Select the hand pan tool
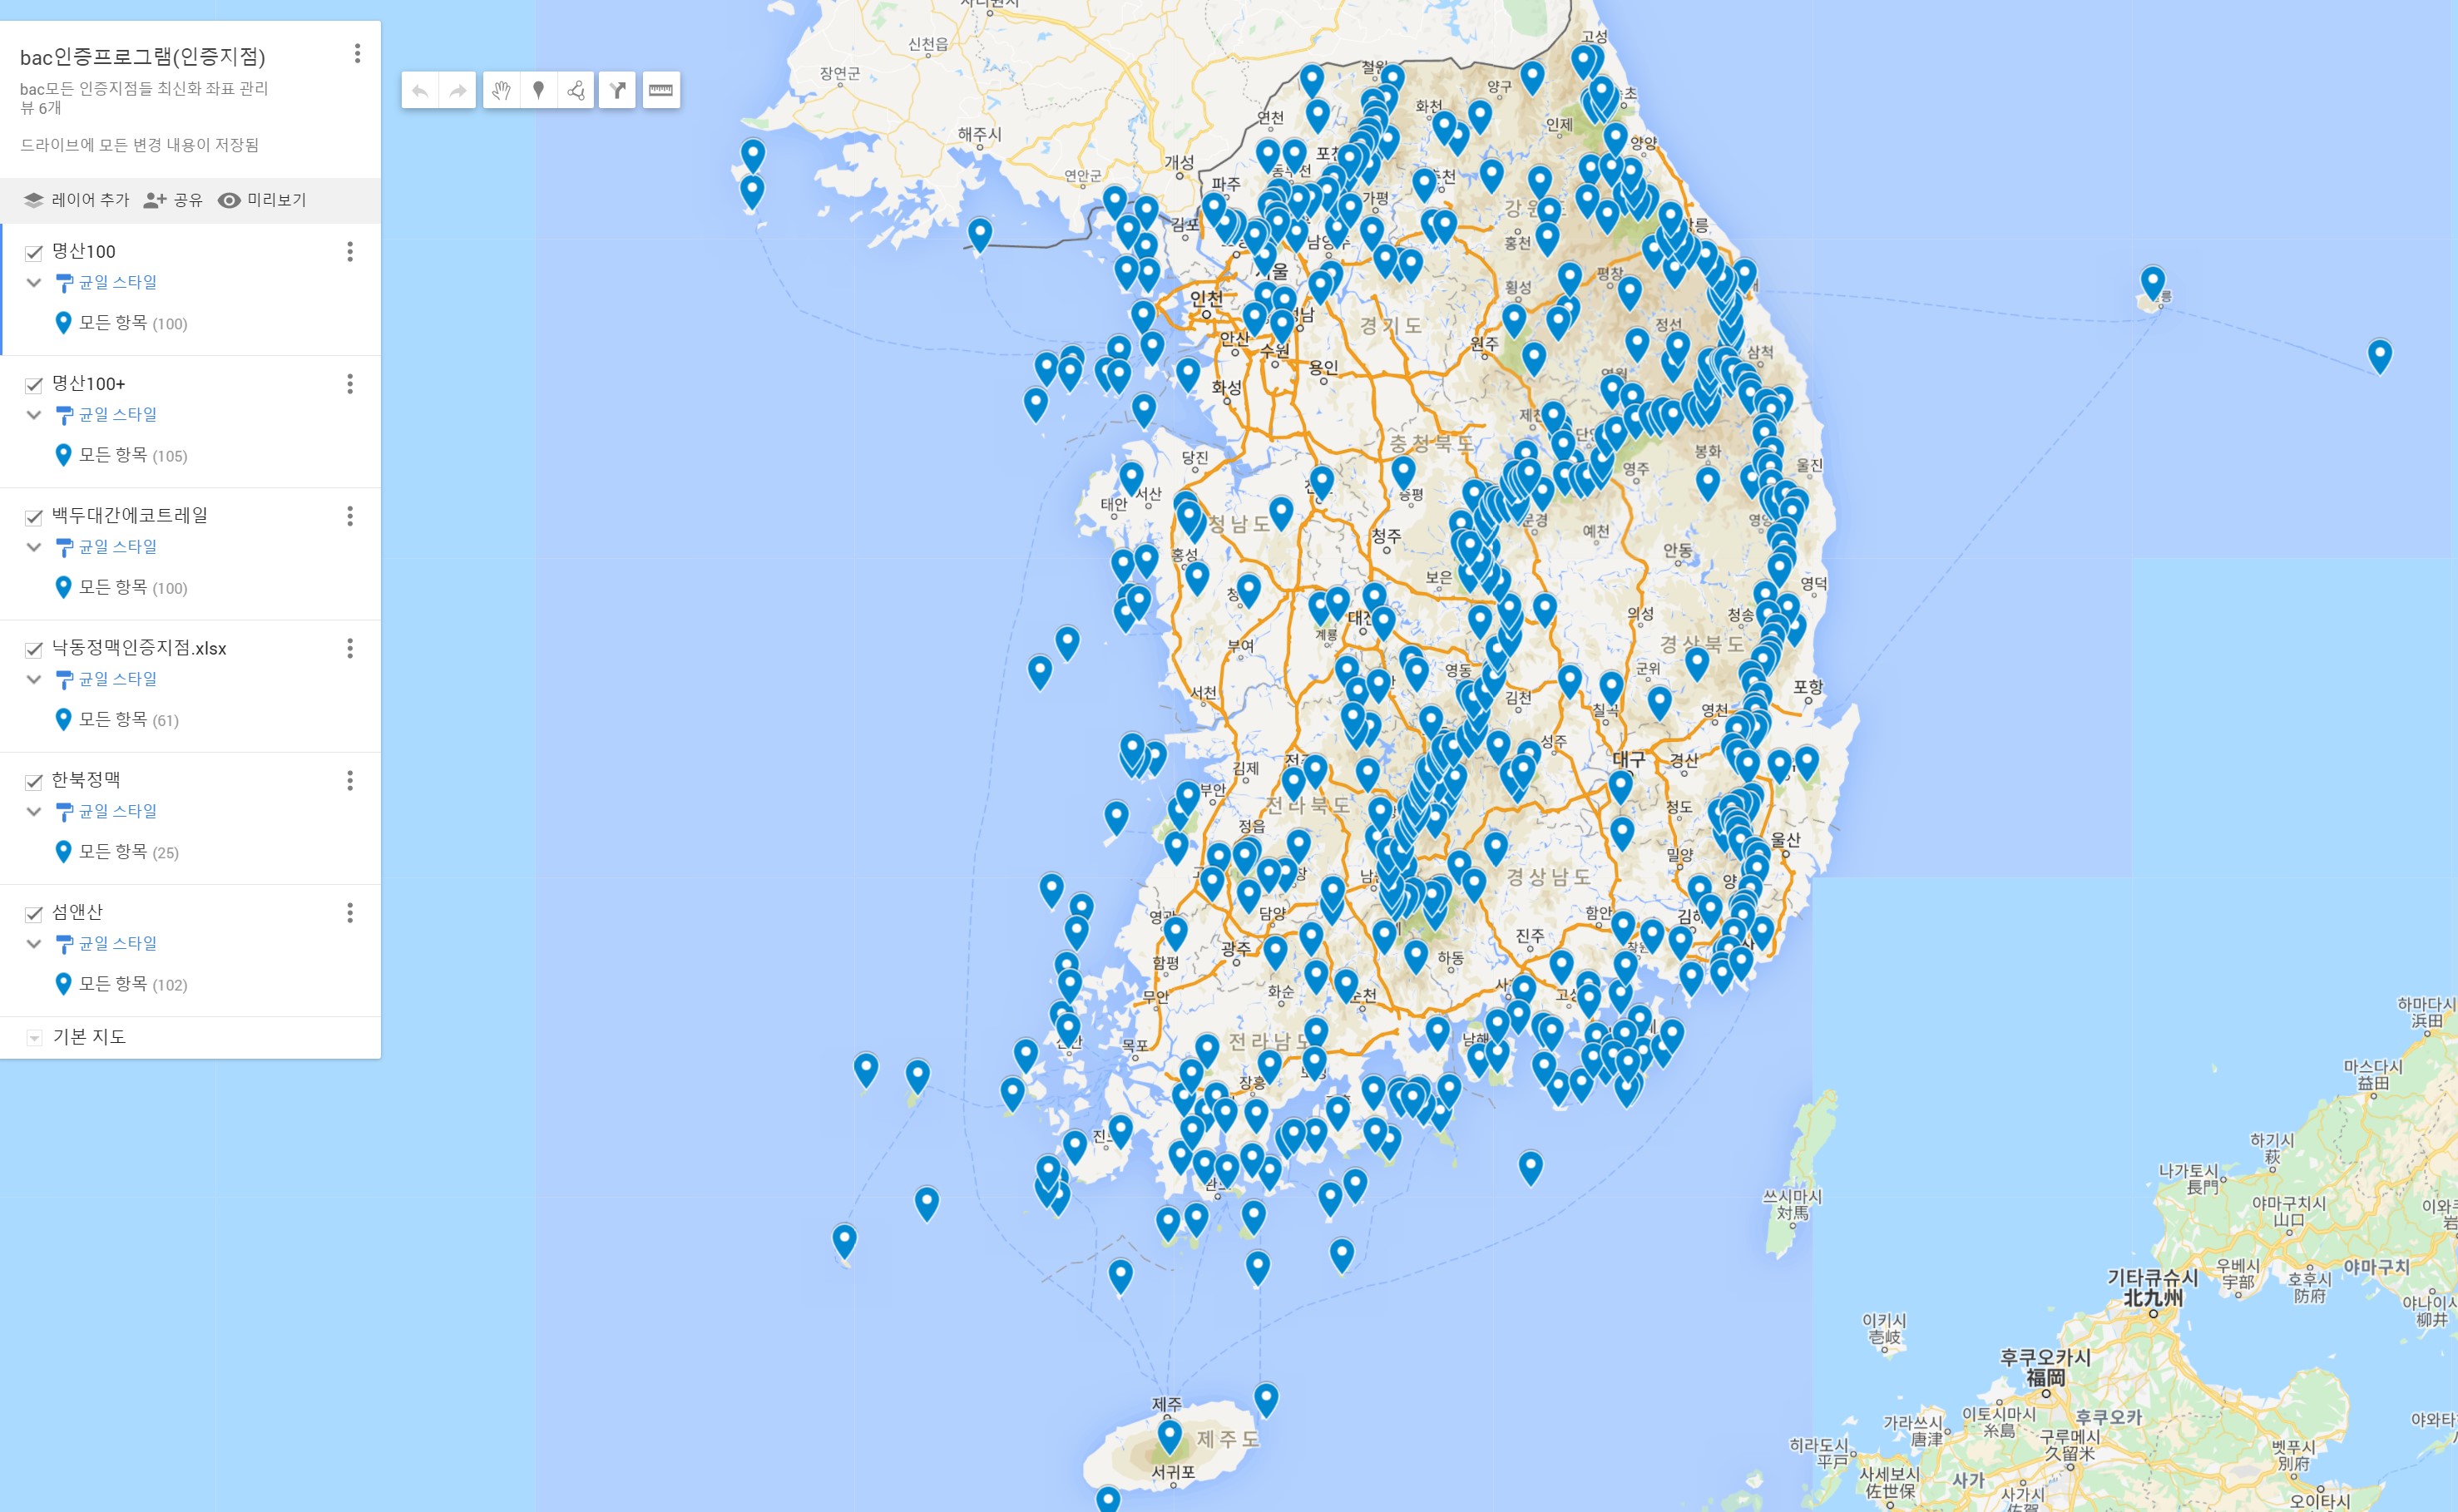 [x=501, y=91]
